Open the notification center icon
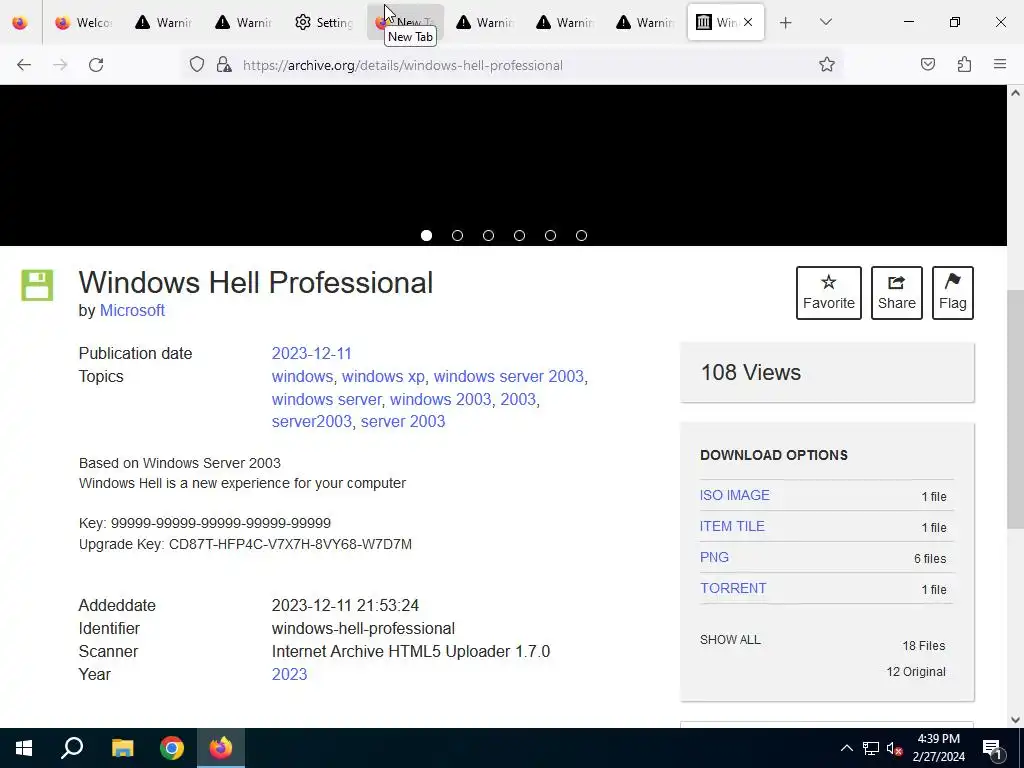 click(x=993, y=748)
